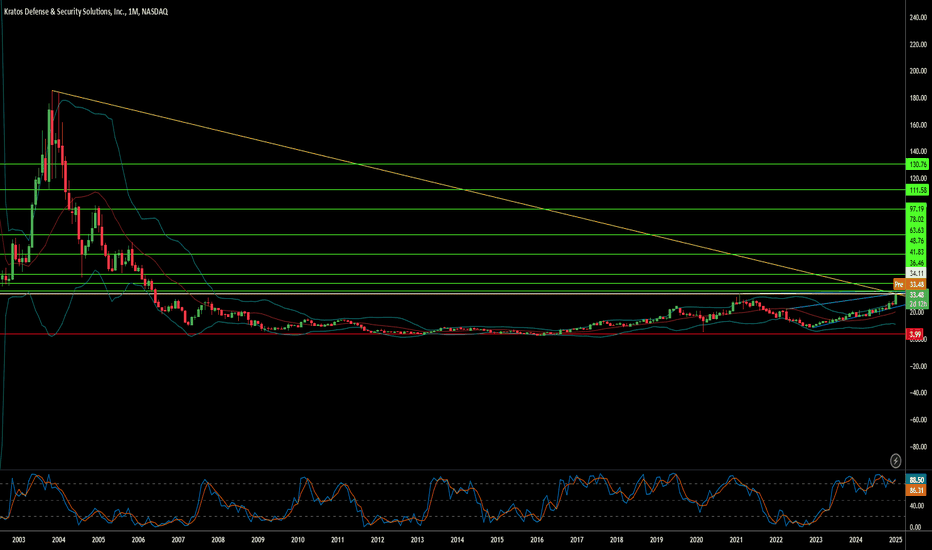932x550 pixels.
Task: Click the 2003 year label on the time axis
Action: [x=19, y=540]
